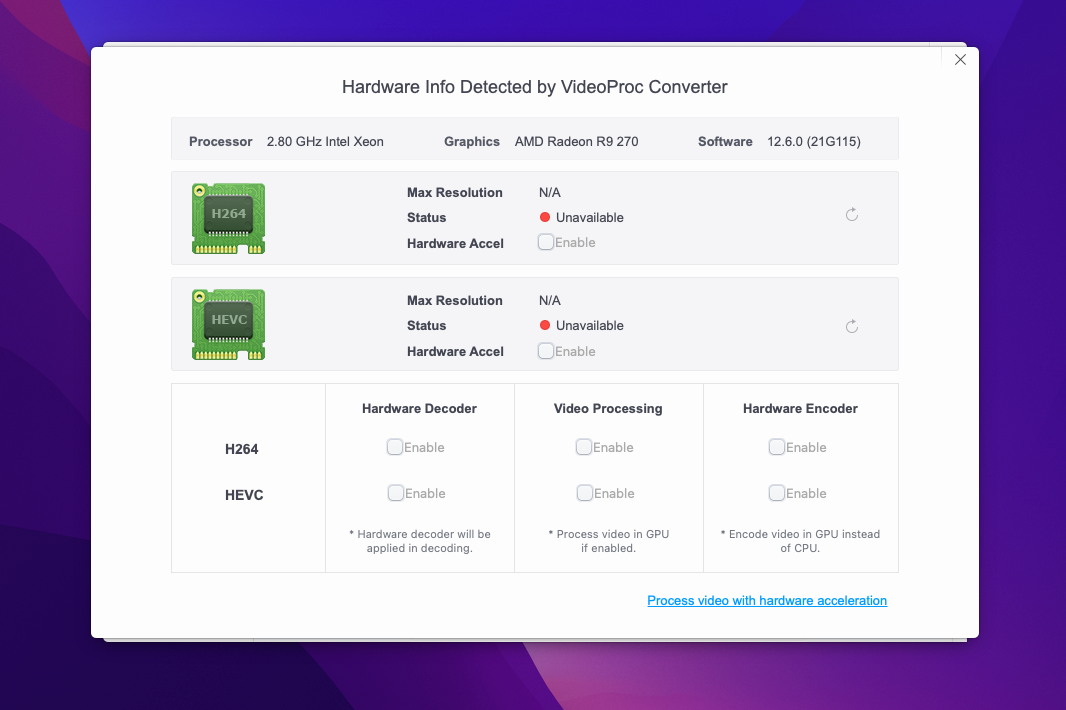Viewport: 1066px width, 710px height.
Task: Click the red HEVC status indicator dot
Action: coord(545,325)
